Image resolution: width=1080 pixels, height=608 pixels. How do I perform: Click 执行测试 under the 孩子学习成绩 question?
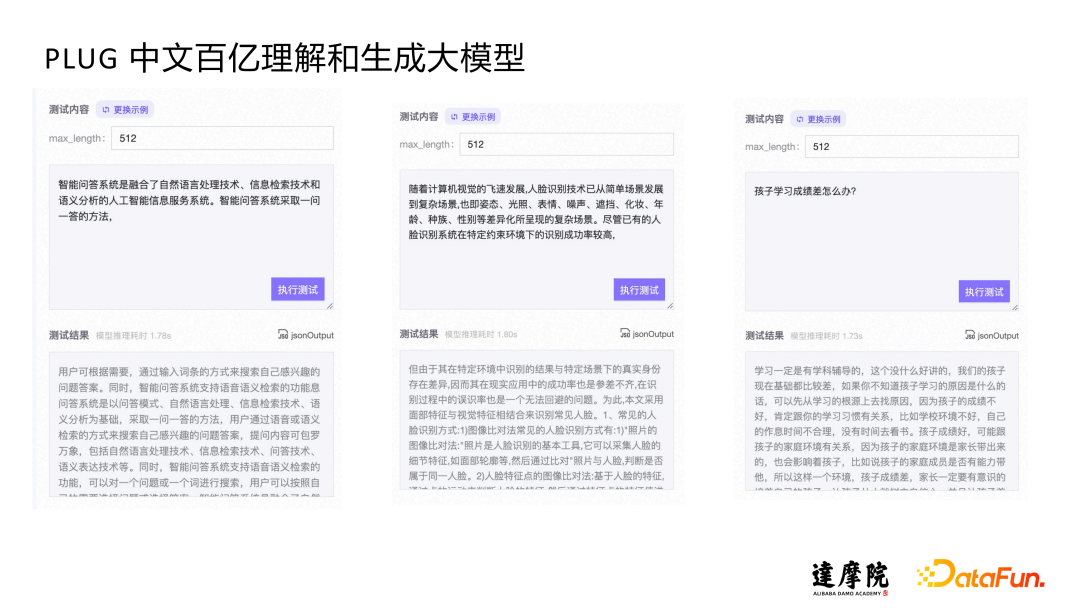pos(984,291)
